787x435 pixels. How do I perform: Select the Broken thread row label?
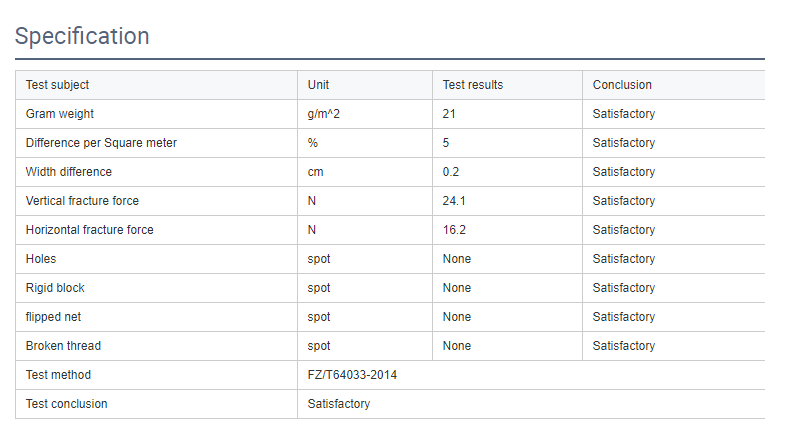(63, 346)
